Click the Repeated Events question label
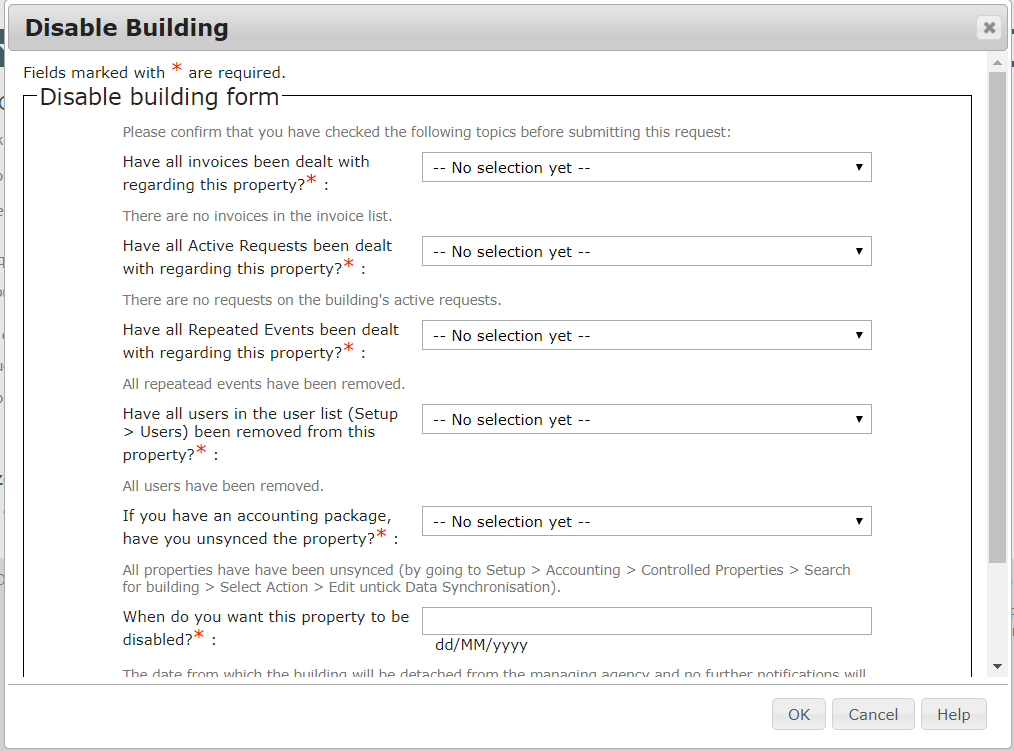 point(260,341)
